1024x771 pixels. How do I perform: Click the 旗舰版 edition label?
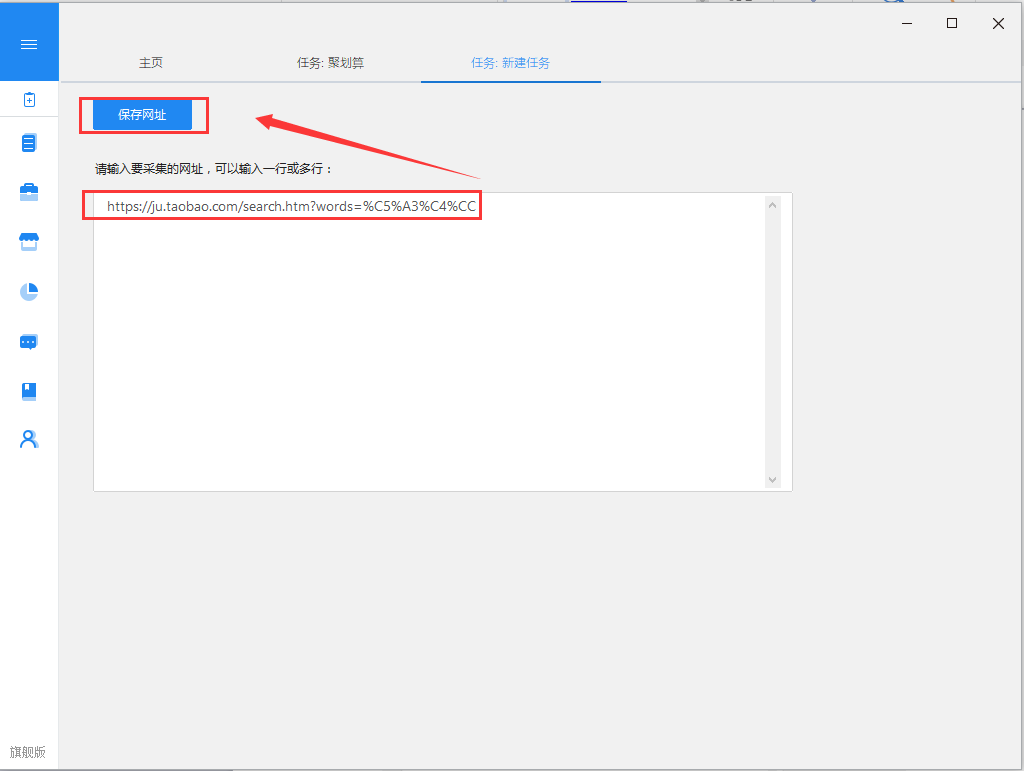[x=28, y=752]
